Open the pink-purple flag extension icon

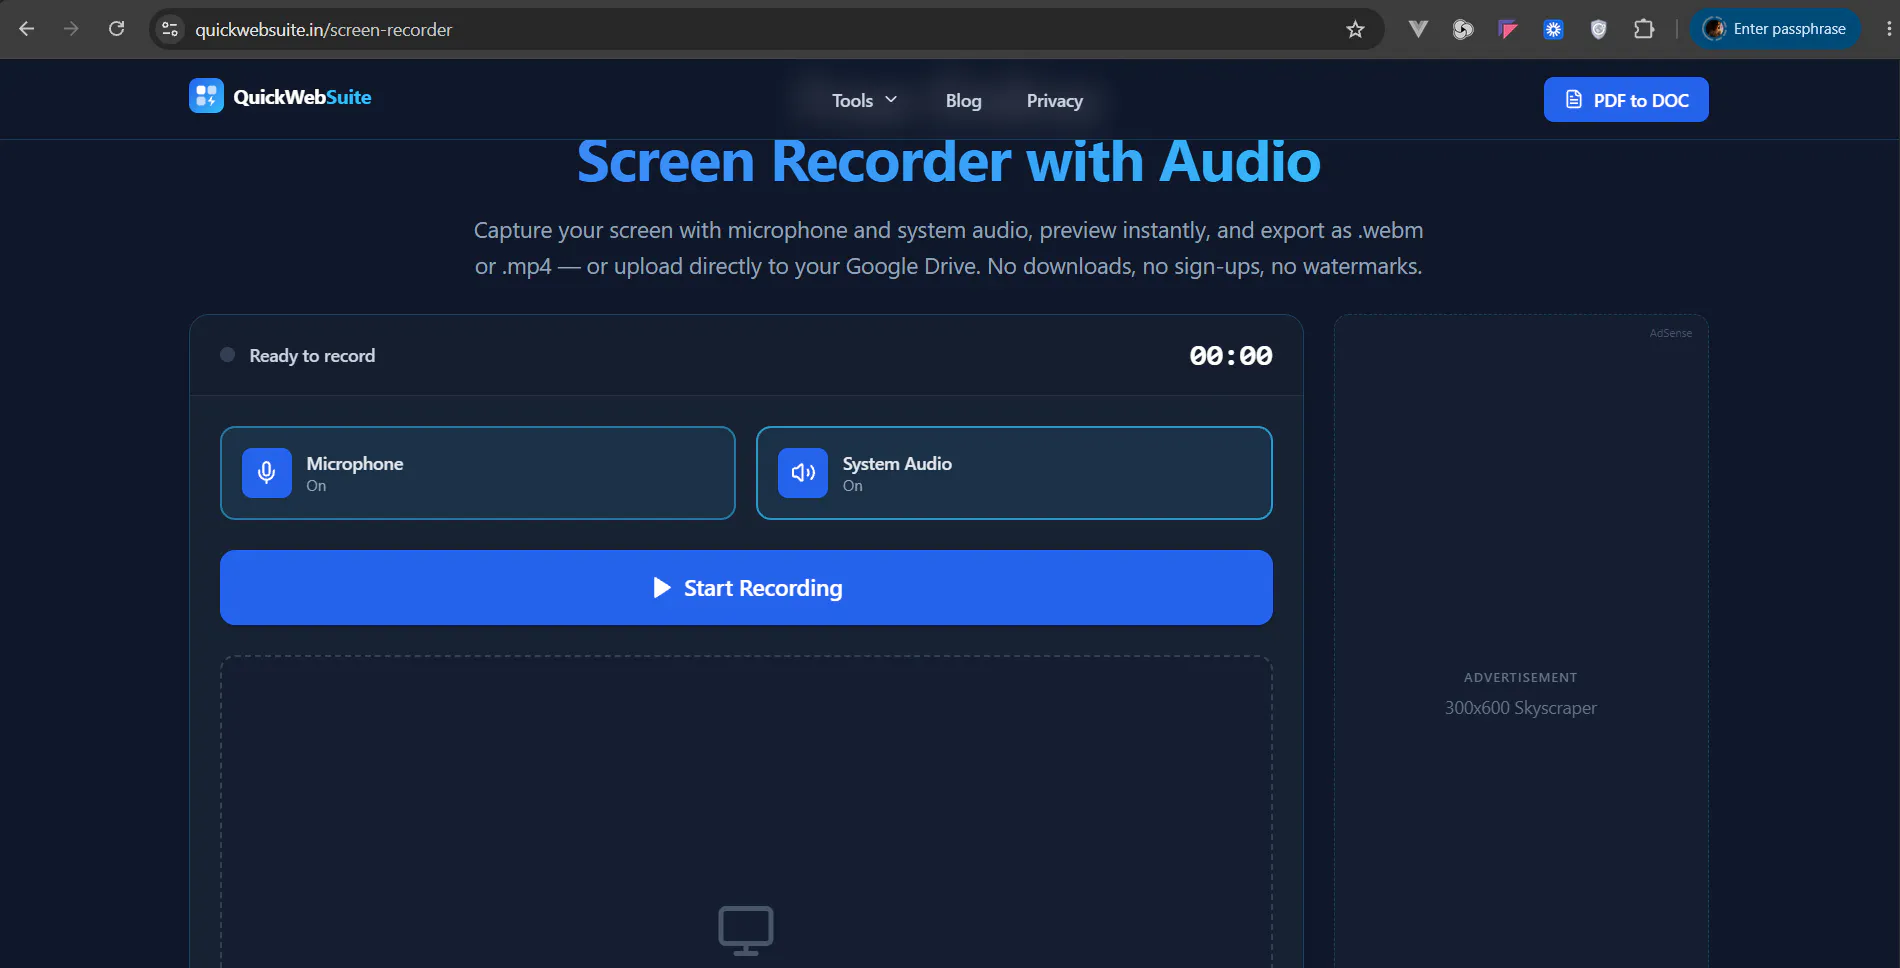[x=1508, y=29]
